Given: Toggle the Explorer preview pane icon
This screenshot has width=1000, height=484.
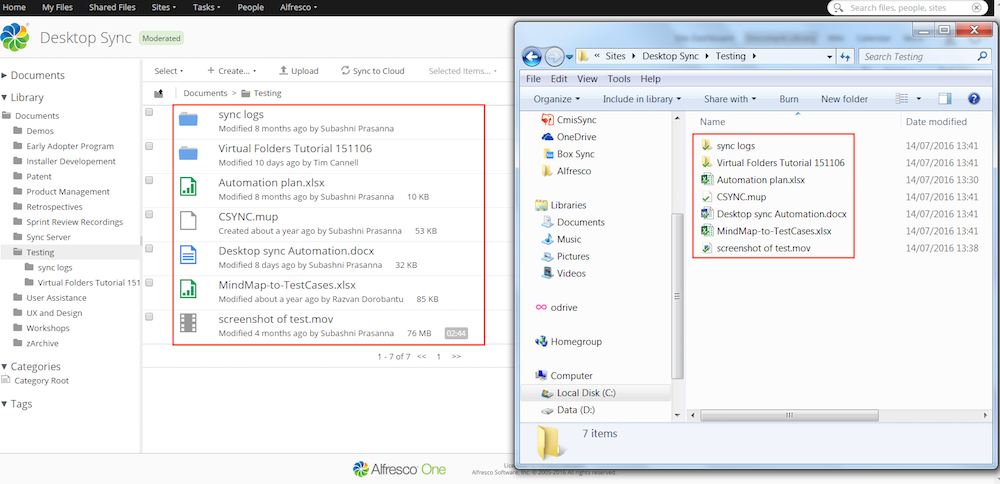Looking at the screenshot, I should pyautogui.click(x=944, y=99).
